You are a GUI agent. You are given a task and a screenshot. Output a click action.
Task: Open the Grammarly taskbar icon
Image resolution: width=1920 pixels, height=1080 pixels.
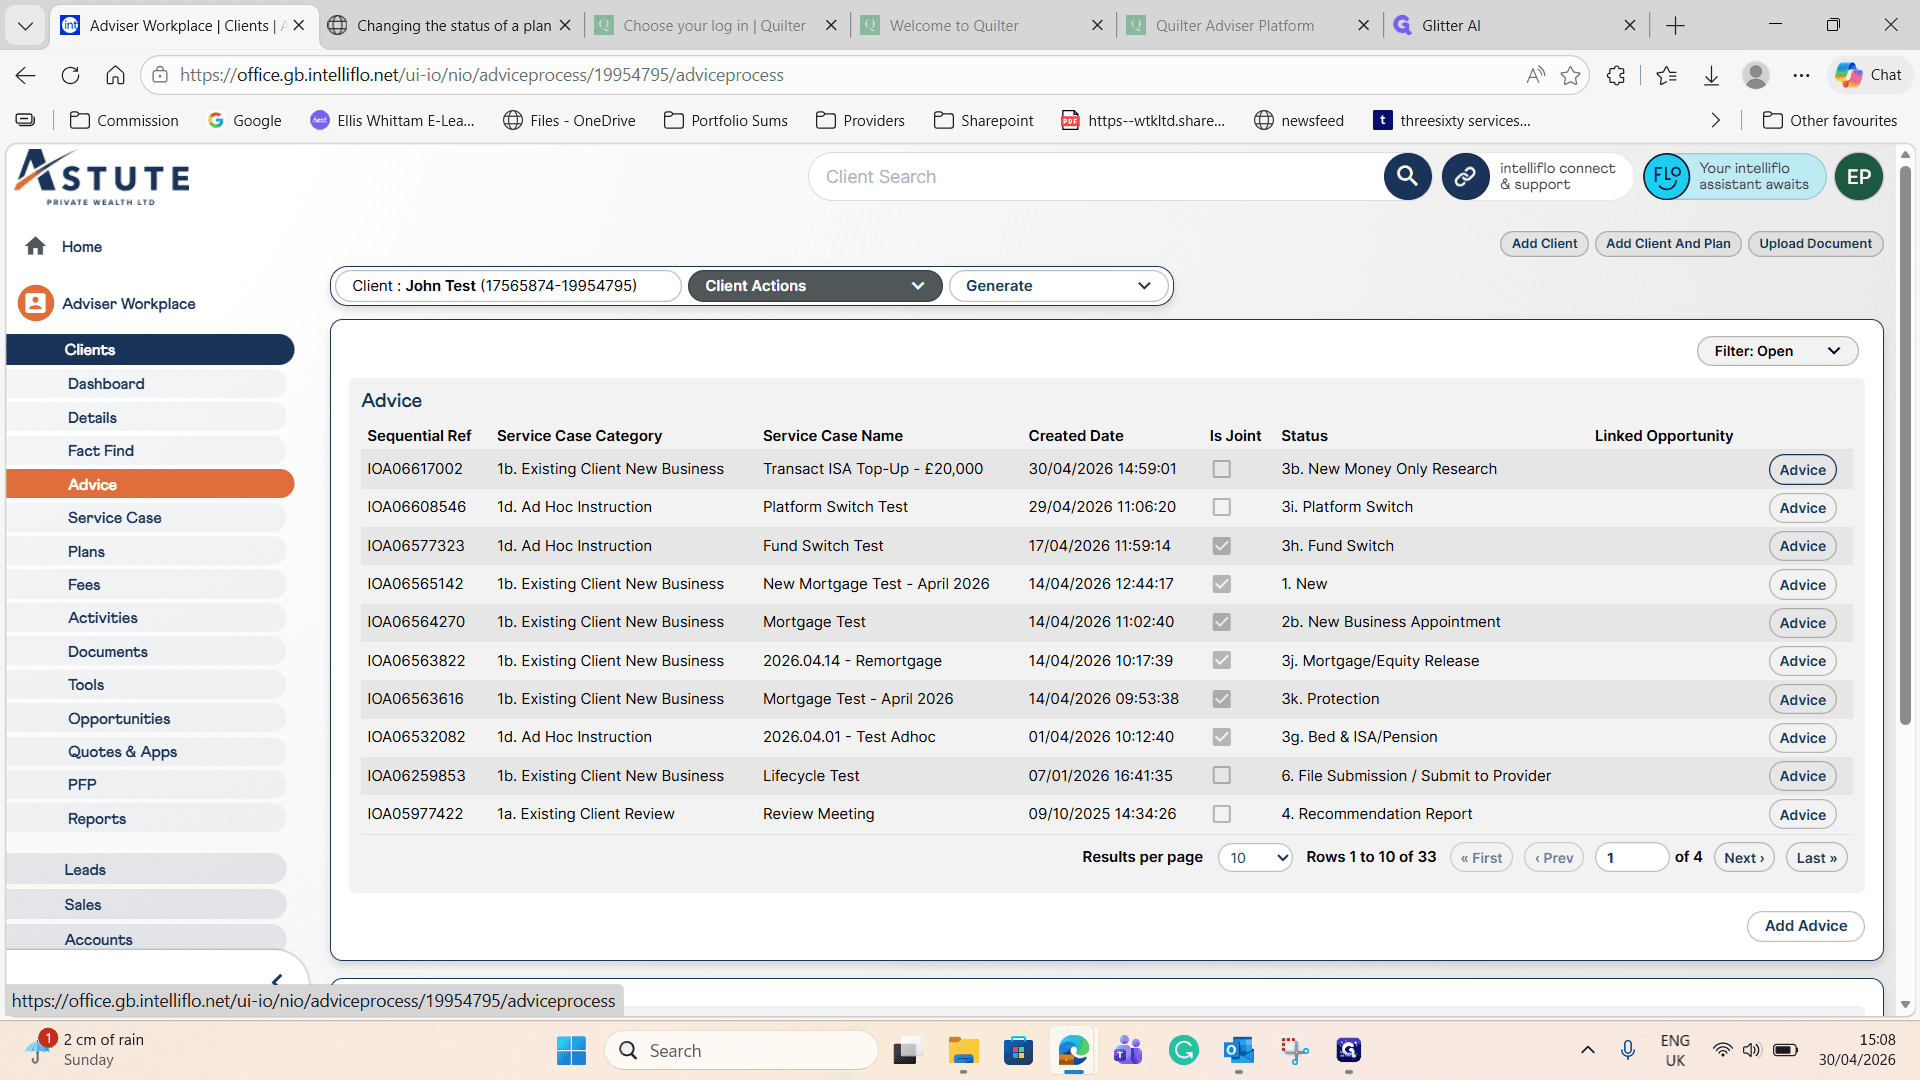(1183, 1050)
